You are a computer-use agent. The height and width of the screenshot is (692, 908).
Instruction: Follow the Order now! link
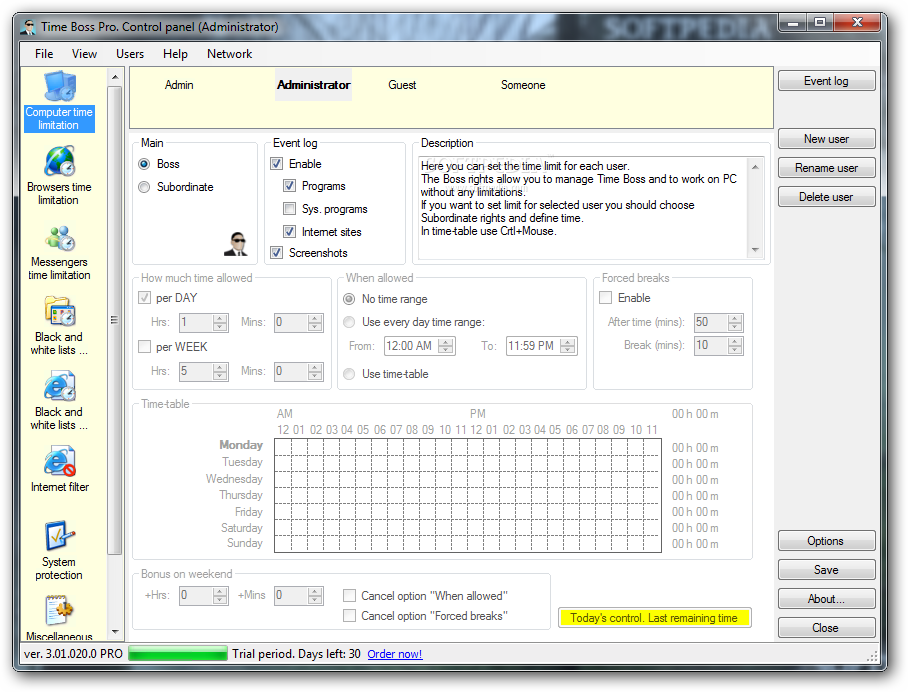pos(394,654)
